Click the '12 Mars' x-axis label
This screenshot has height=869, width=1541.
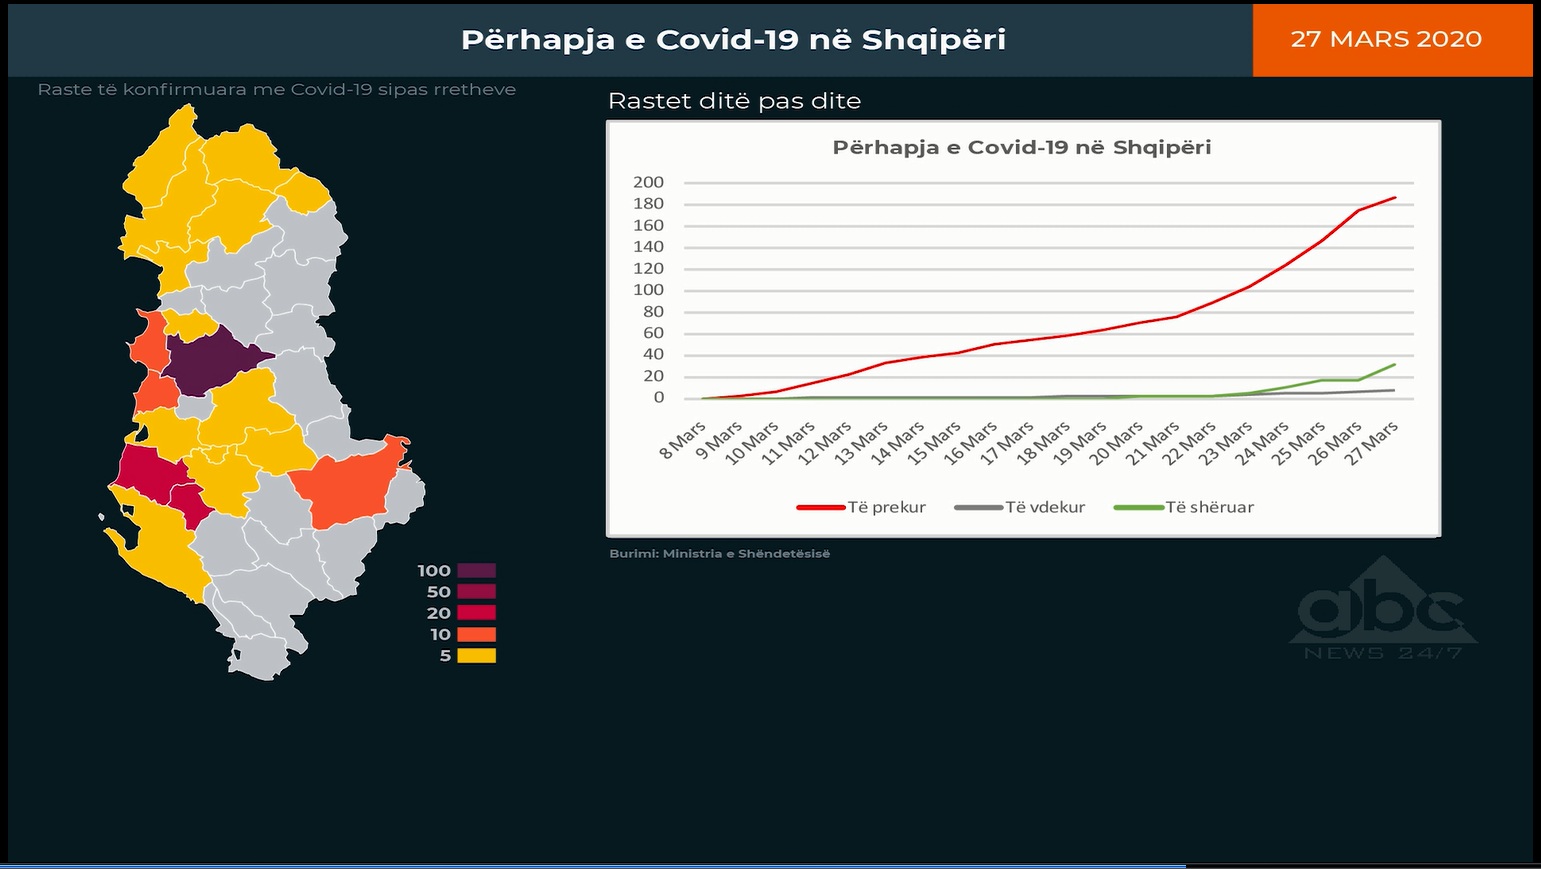(x=825, y=443)
